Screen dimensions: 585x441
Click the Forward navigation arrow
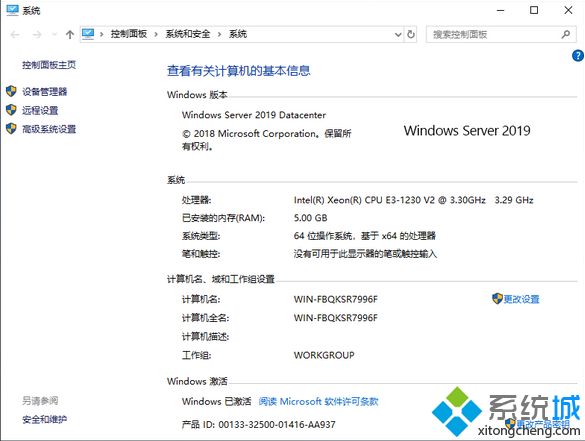coord(37,35)
